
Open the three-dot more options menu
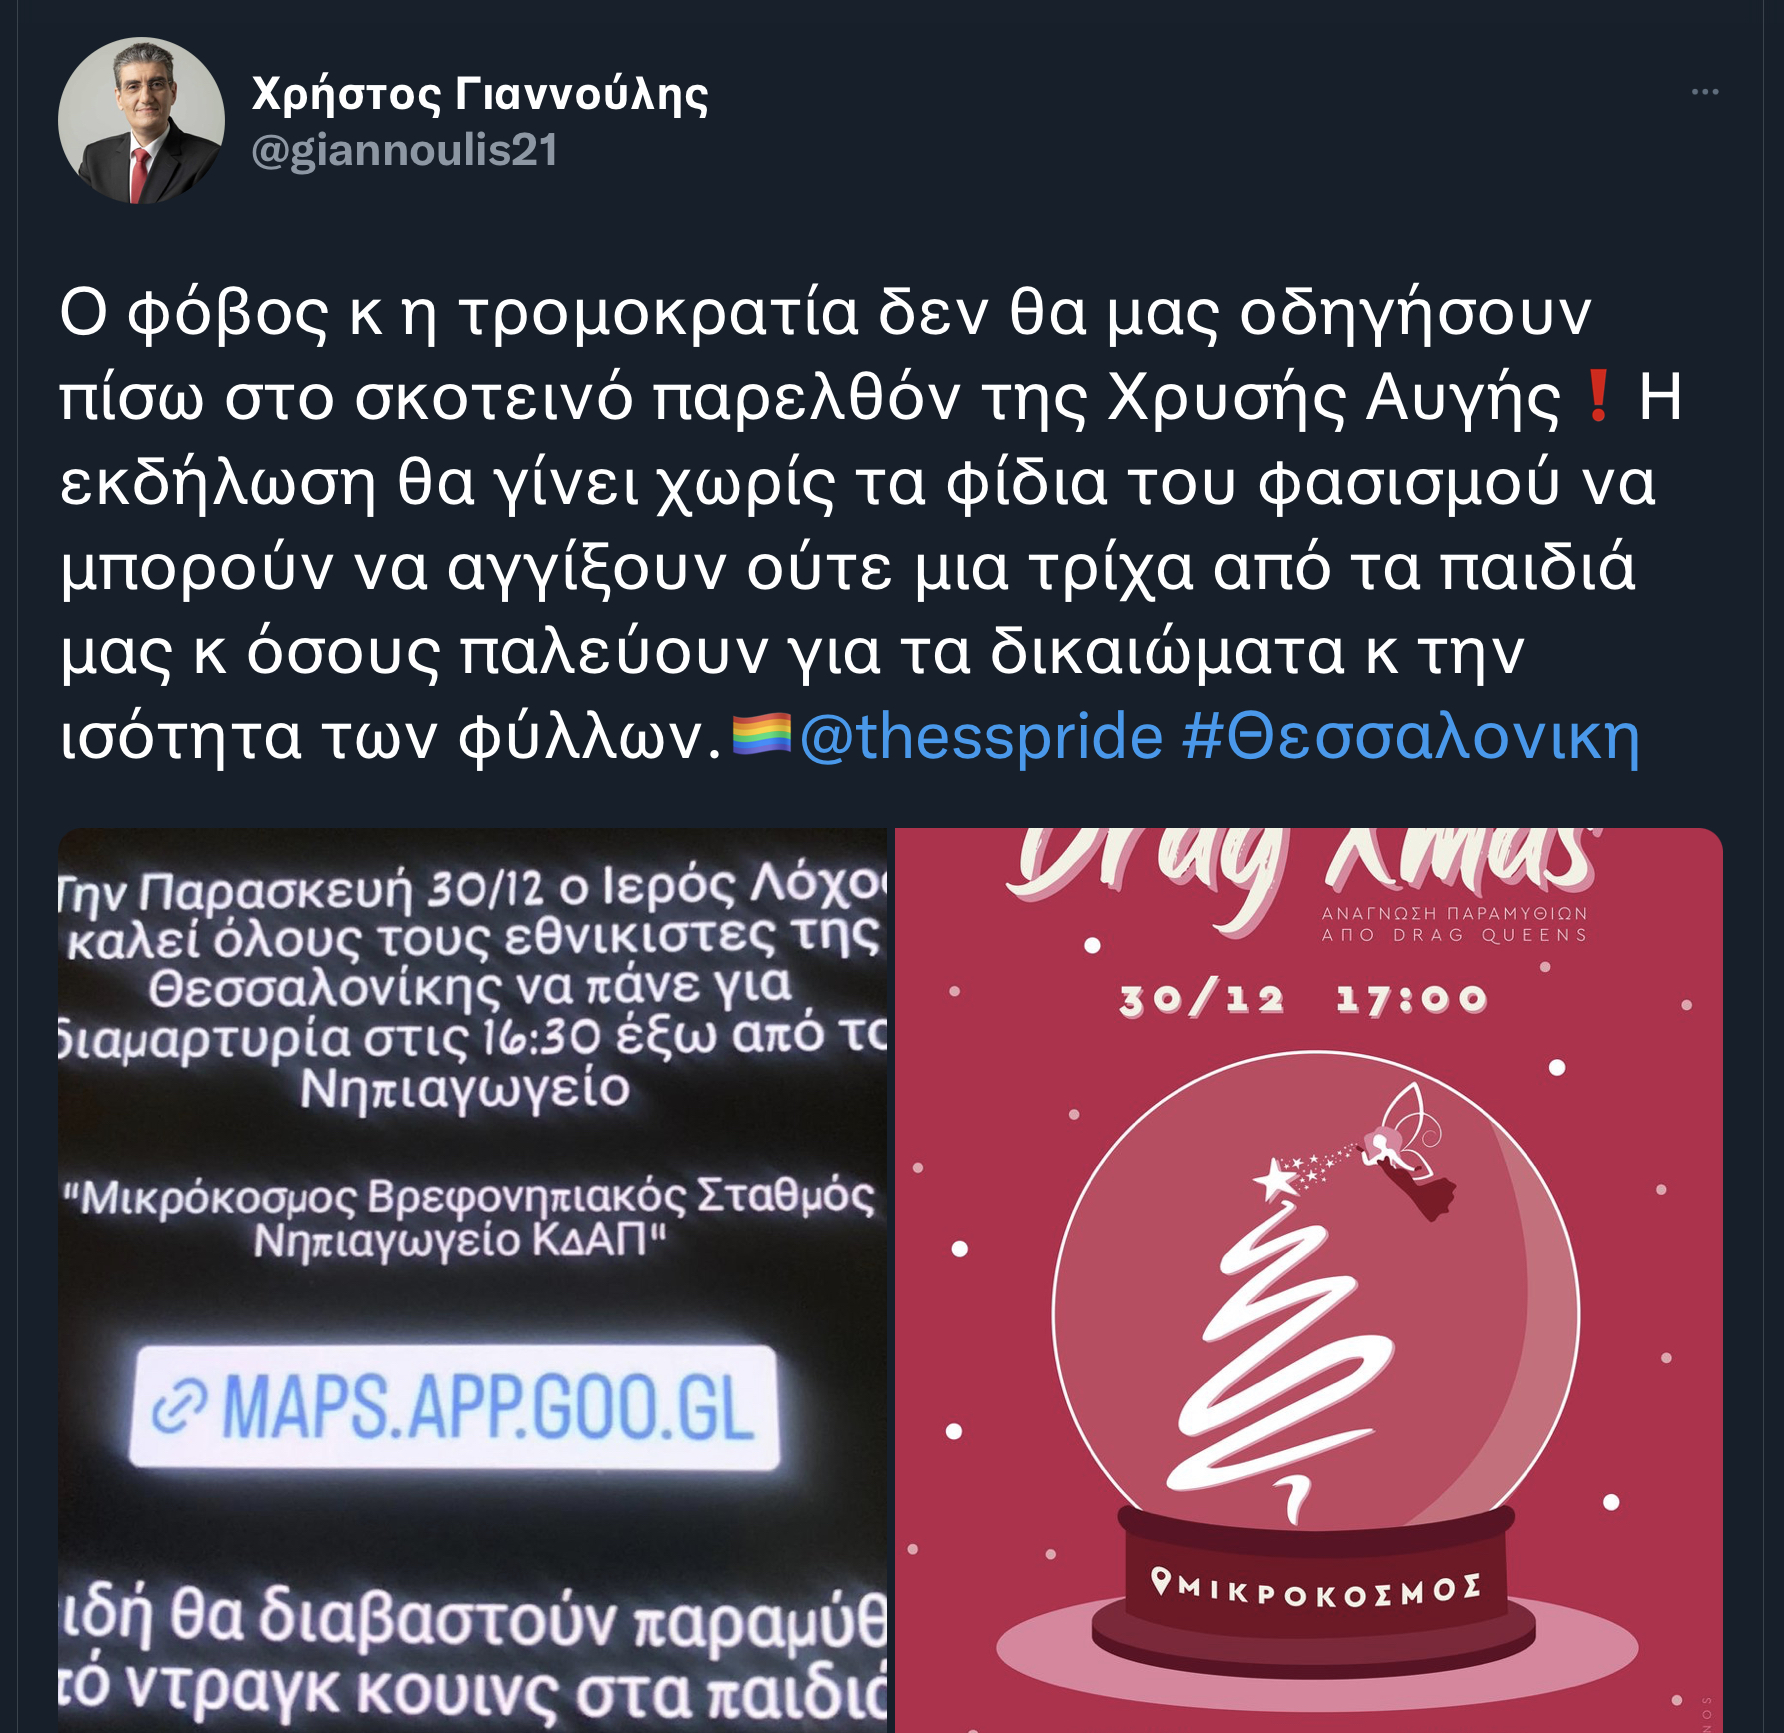pyautogui.click(x=1704, y=92)
